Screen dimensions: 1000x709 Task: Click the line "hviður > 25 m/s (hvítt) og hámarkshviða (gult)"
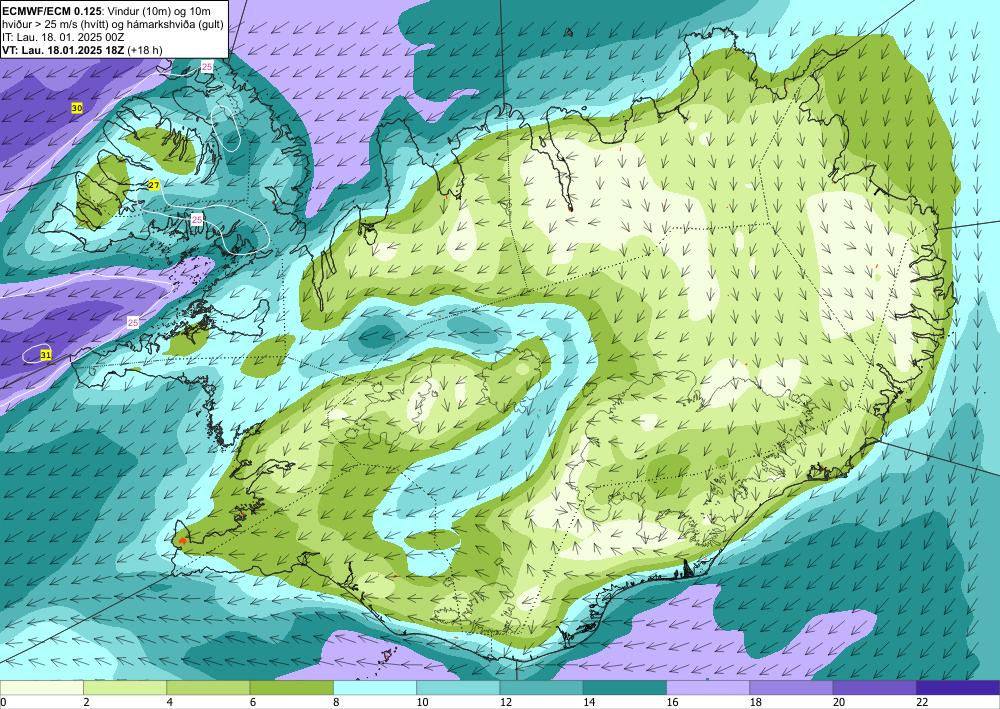click(113, 24)
